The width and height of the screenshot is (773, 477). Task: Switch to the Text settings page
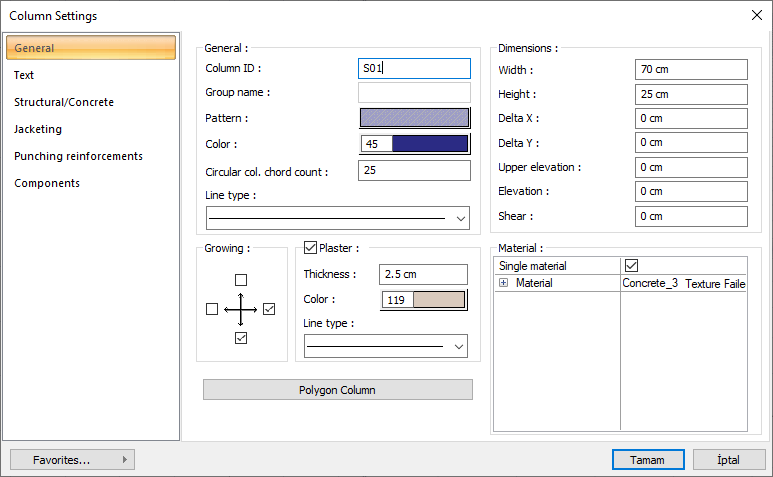pos(24,75)
